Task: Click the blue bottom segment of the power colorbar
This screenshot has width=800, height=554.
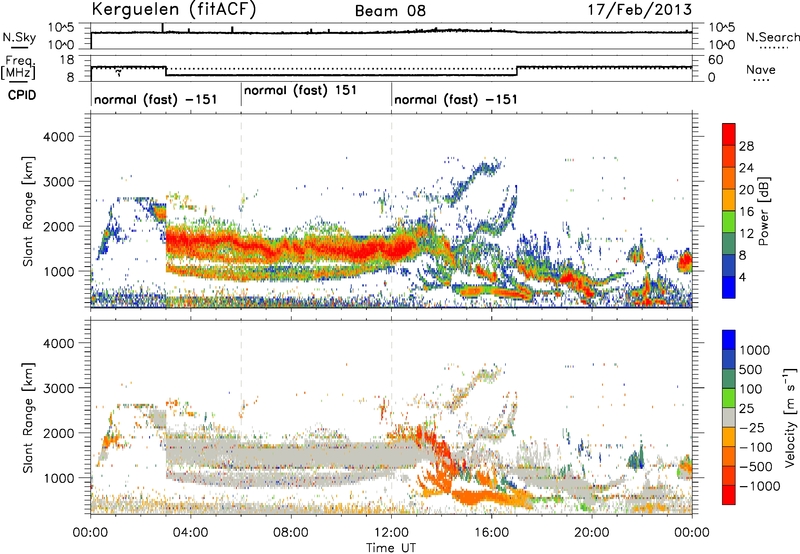Action: (x=729, y=287)
